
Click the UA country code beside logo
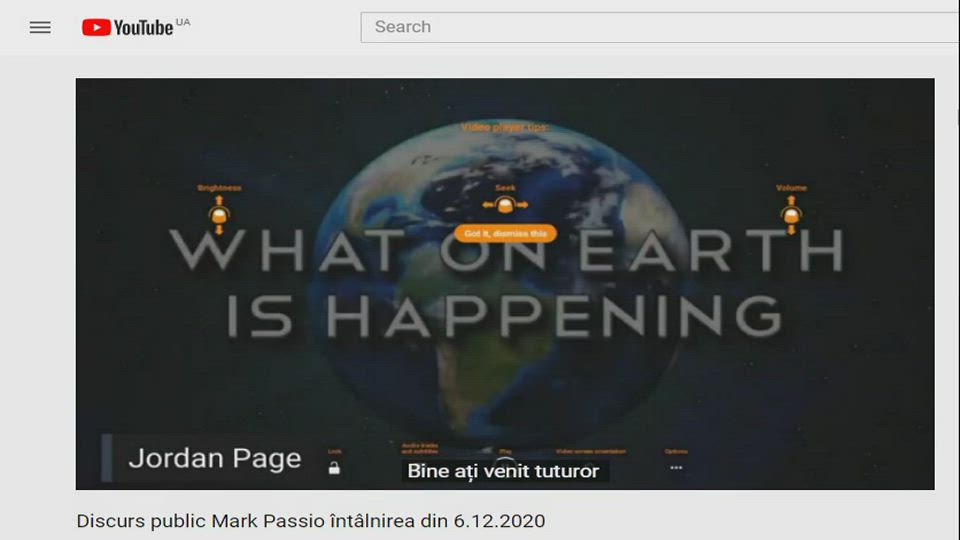click(183, 21)
